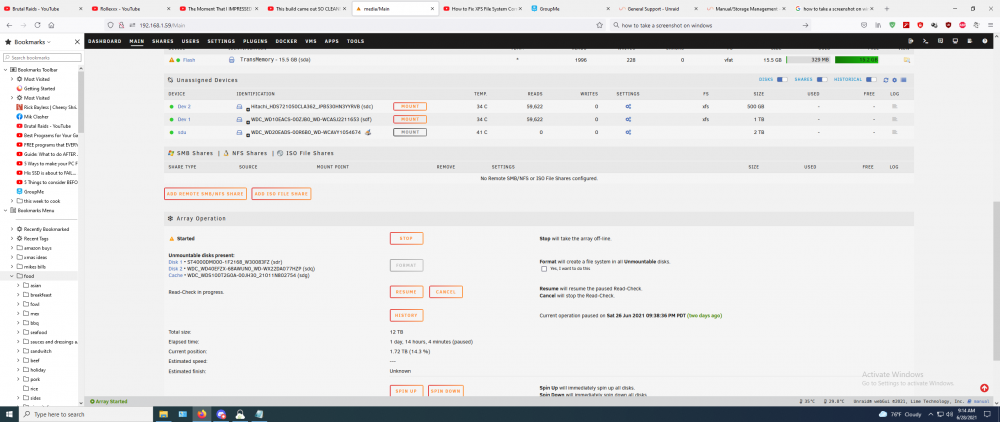Image resolution: width=1000 pixels, height=422 pixels.
Task: Open Unassigned Devices settings gear
Action: coord(894,80)
